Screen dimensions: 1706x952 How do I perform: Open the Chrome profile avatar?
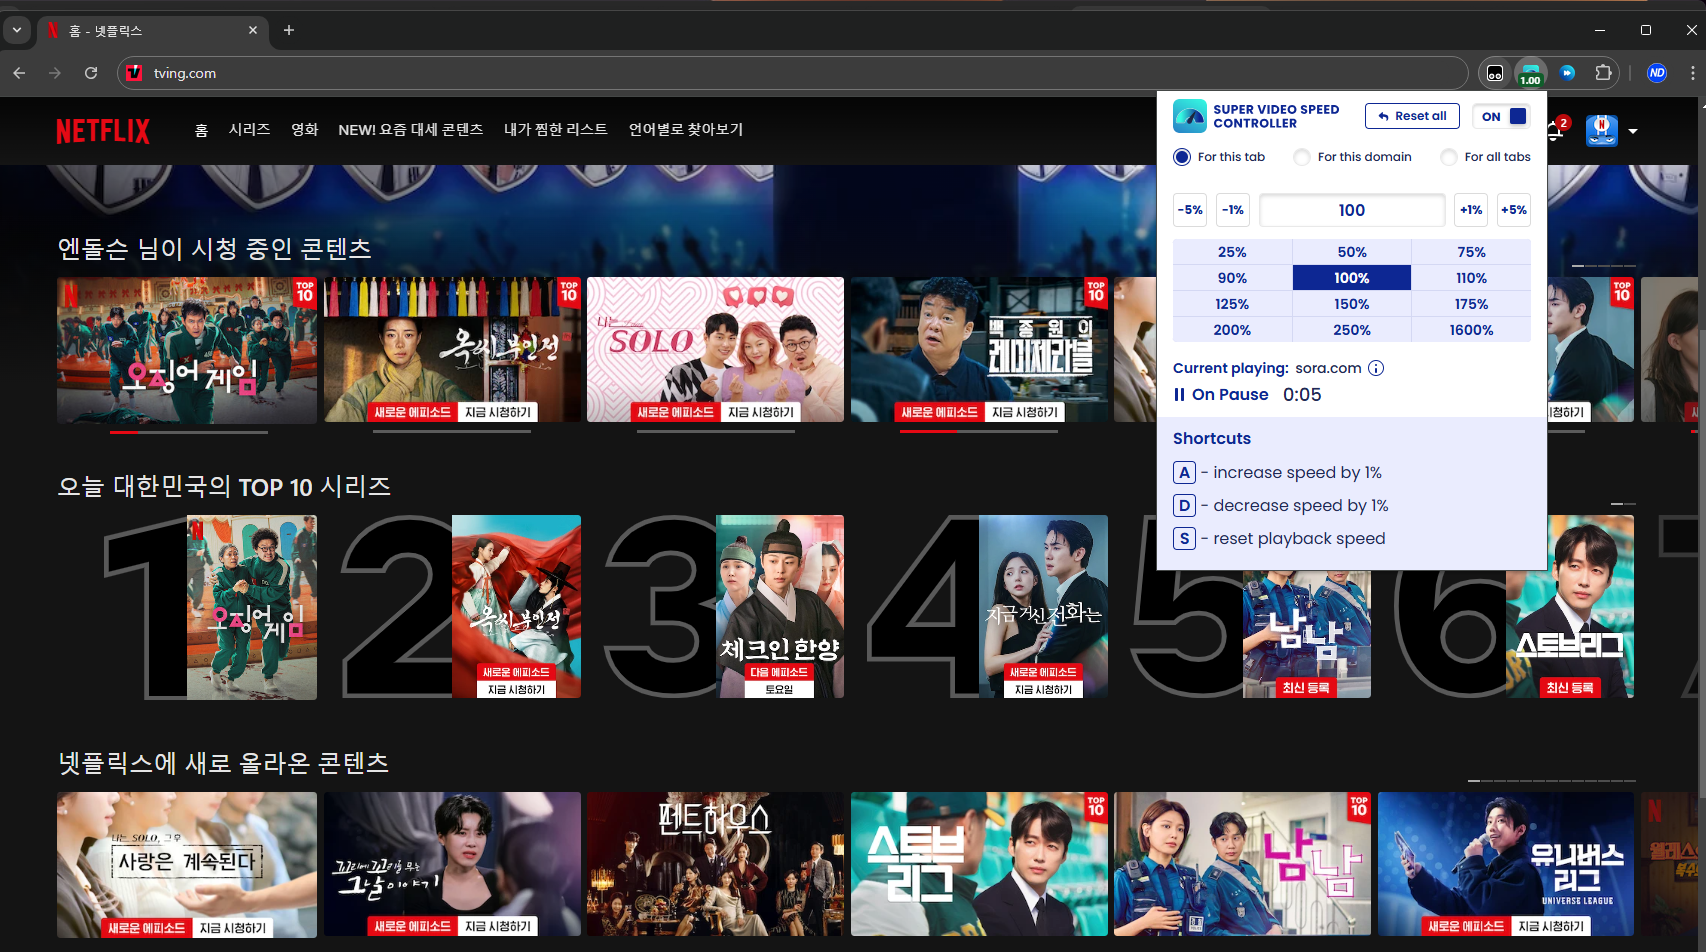1657,73
